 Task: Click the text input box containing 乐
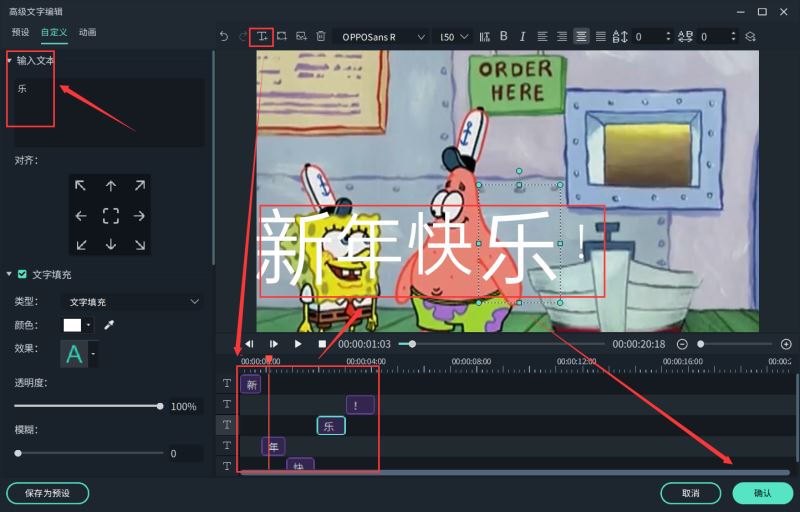coord(110,112)
